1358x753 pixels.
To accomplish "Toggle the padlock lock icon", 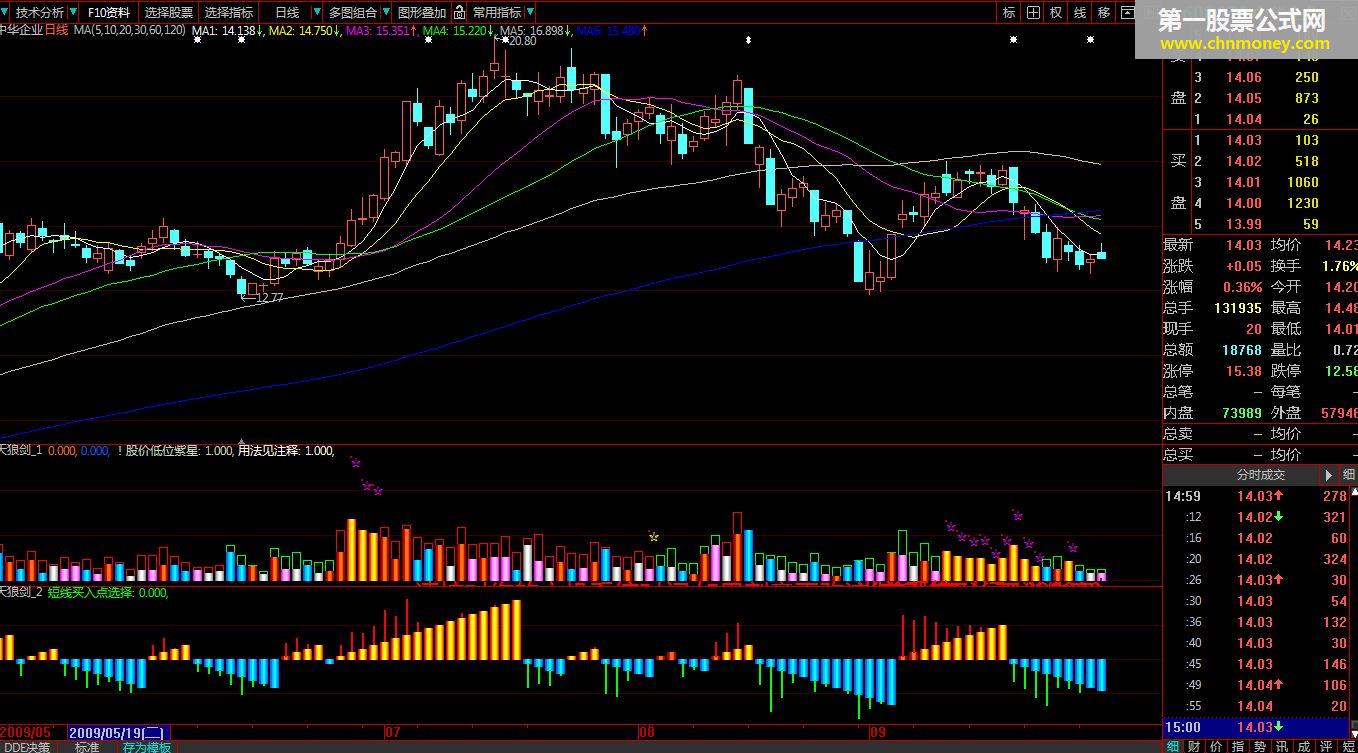I will [x=459, y=13].
